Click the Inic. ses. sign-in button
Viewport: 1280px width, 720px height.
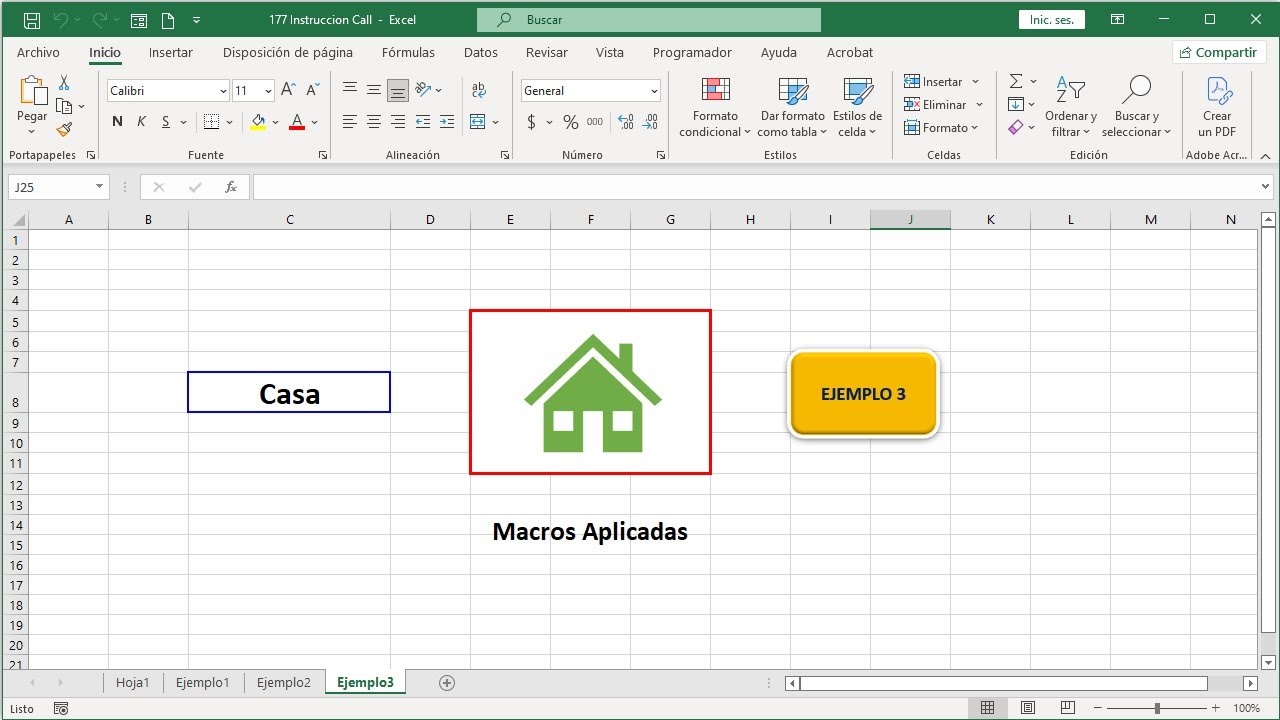point(1051,20)
